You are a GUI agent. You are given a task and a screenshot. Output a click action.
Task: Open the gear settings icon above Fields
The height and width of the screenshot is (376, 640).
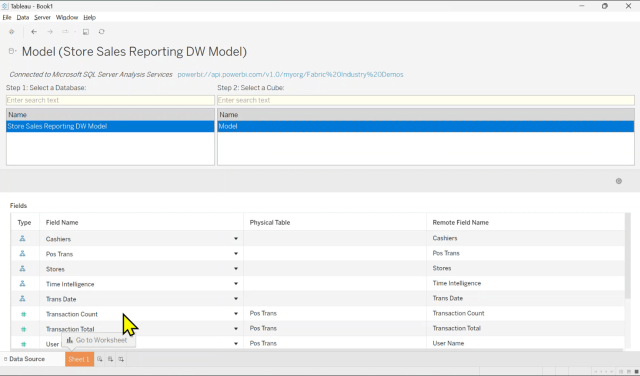pos(619,181)
